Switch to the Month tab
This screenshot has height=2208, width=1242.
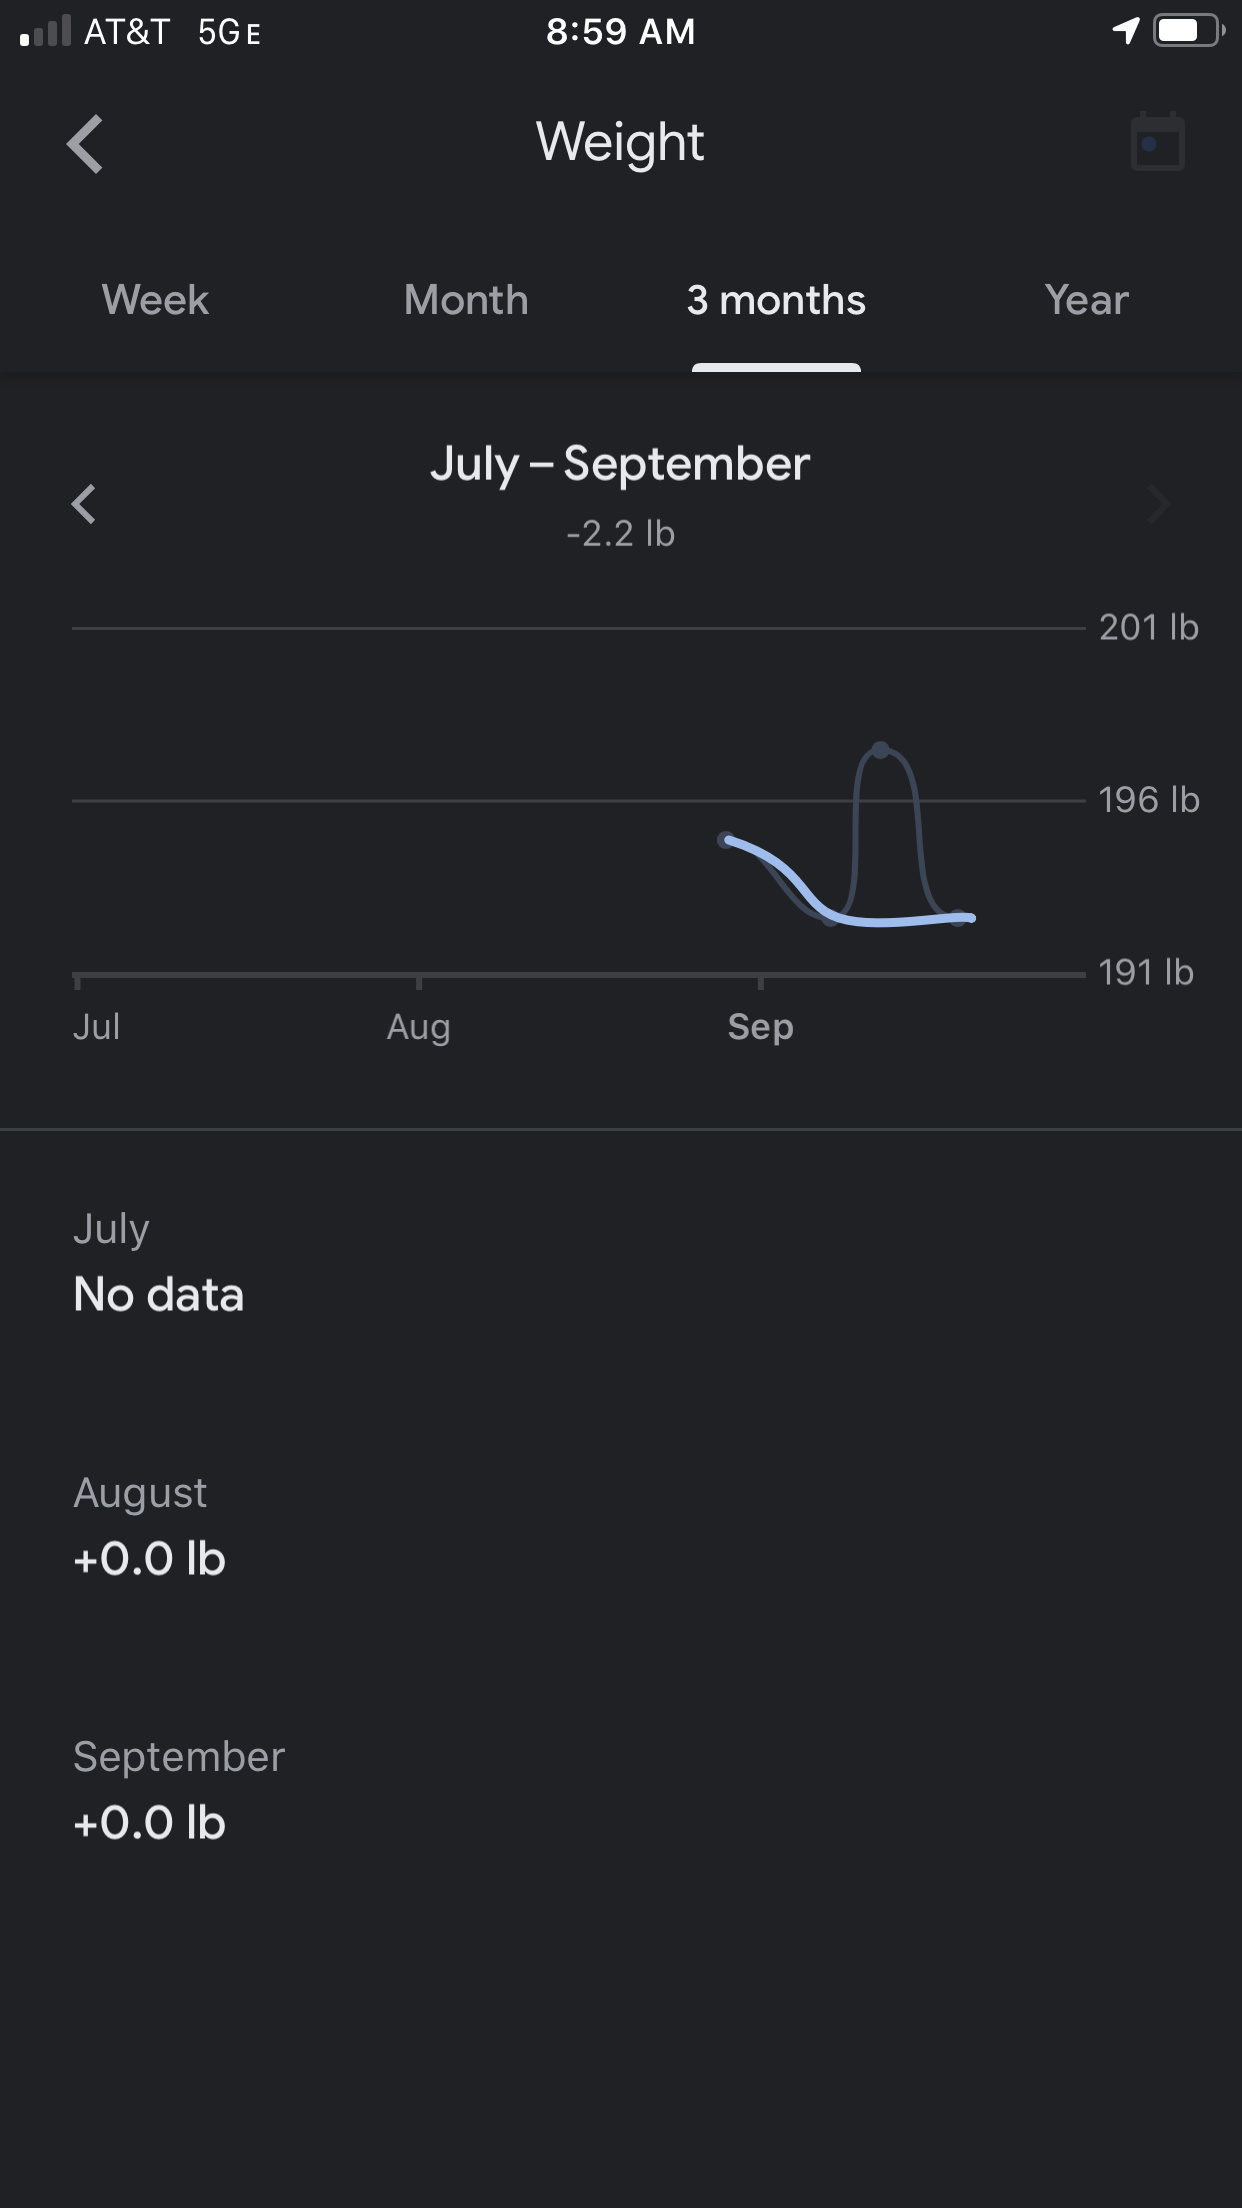(466, 300)
